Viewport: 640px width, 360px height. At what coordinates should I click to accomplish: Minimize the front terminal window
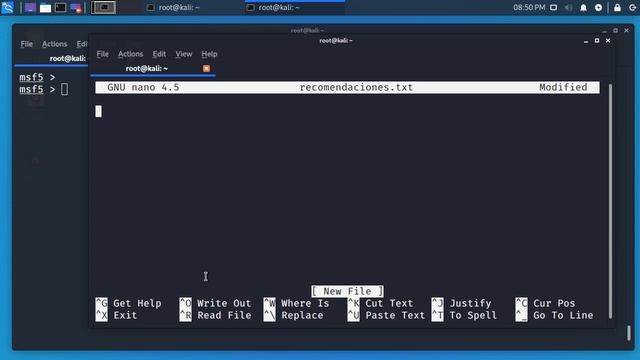(x=586, y=41)
